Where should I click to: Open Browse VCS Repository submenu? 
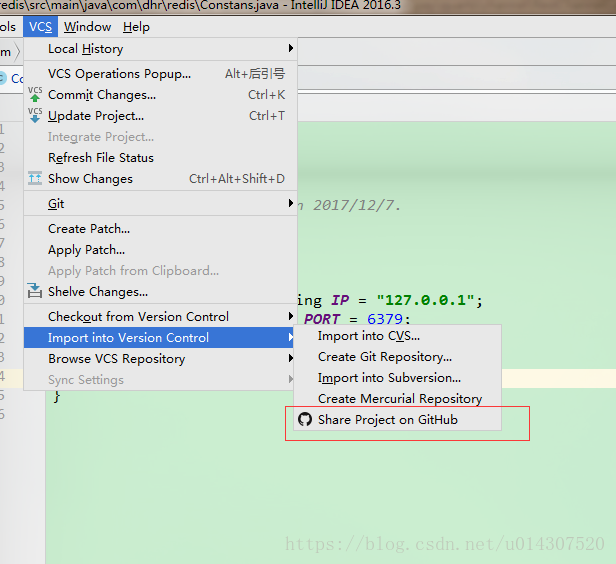(x=160, y=359)
